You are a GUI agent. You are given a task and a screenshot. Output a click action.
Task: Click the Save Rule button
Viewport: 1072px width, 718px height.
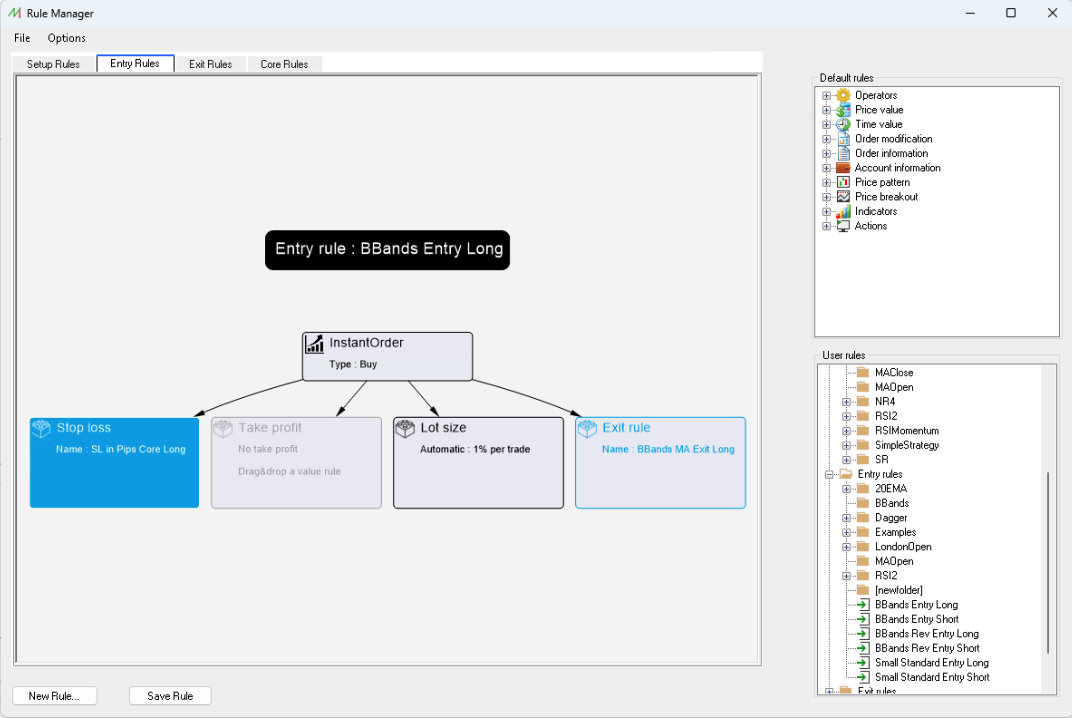pyautogui.click(x=170, y=696)
